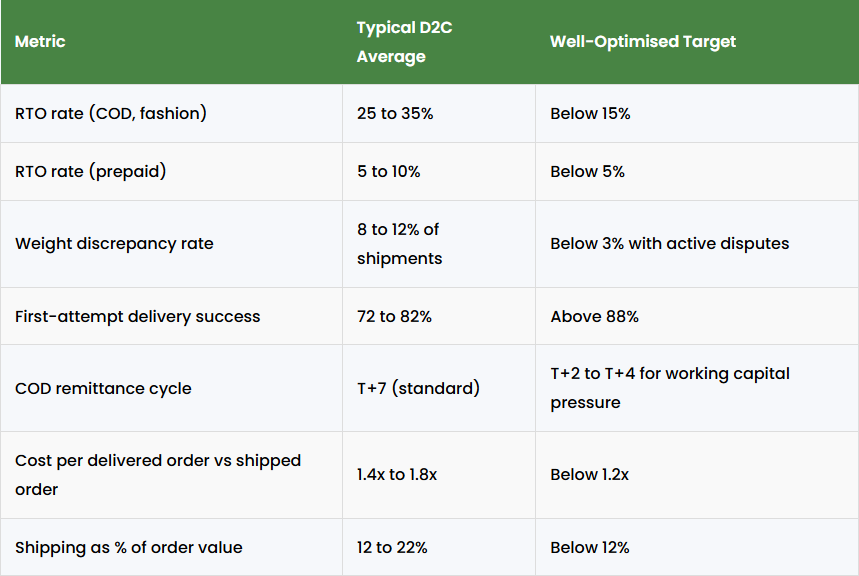This screenshot has width=859, height=576.
Task: Click 'T+2 to T+4 for working capital pressure'
Action: coord(697,388)
